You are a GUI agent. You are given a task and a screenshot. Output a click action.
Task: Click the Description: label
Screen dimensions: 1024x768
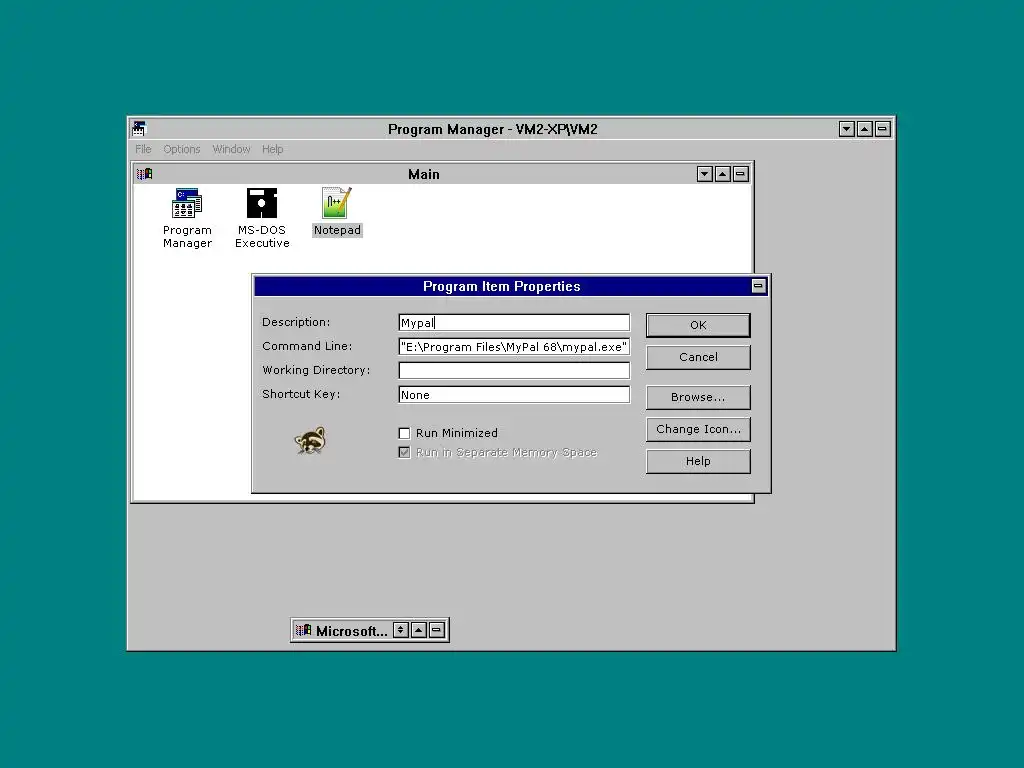296,322
